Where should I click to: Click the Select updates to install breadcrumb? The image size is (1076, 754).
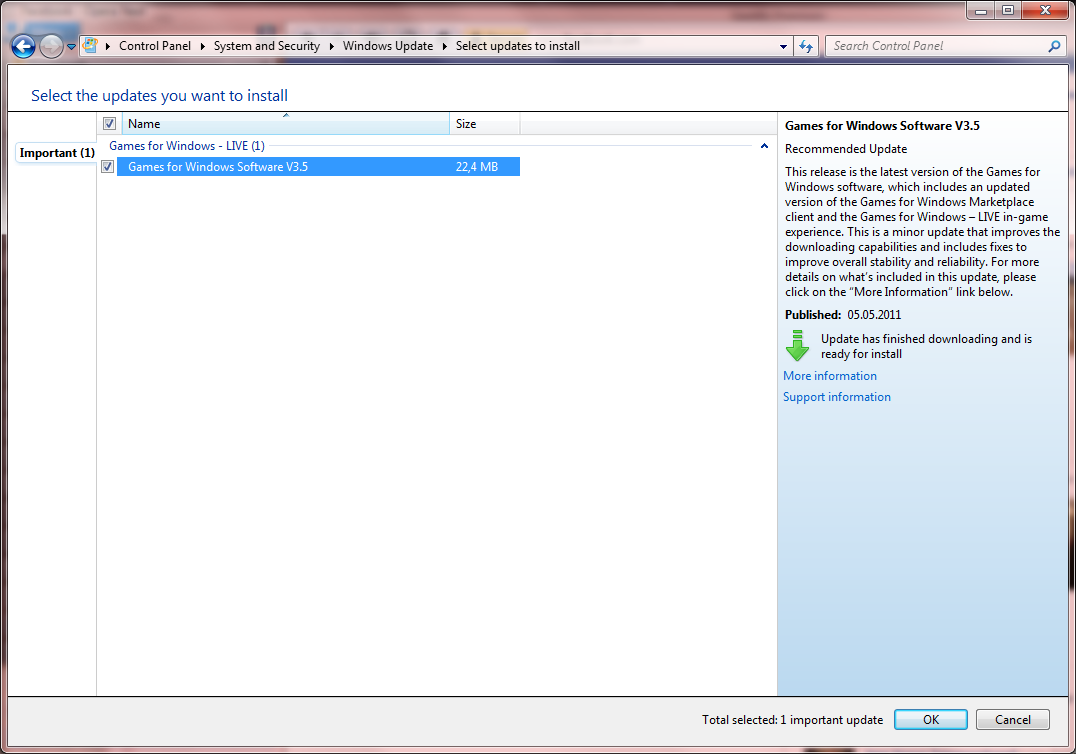(x=517, y=46)
